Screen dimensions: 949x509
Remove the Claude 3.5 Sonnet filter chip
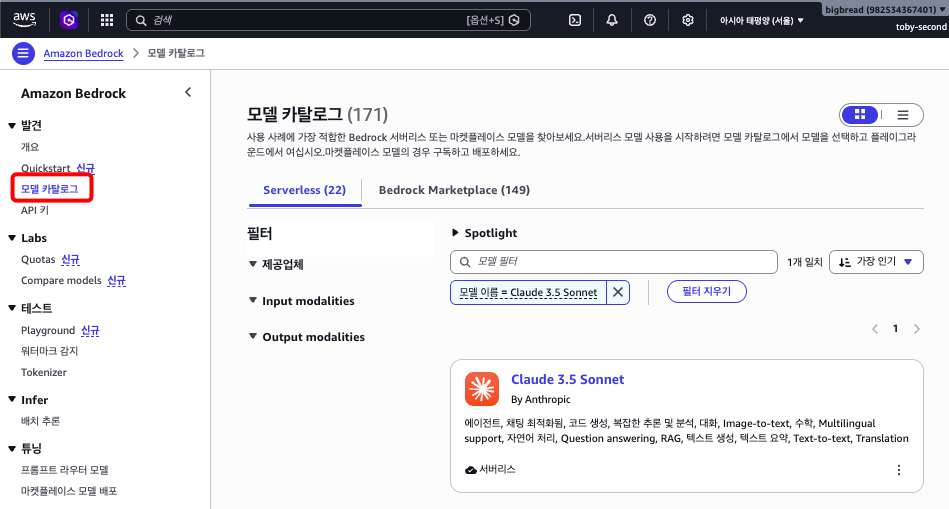[618, 292]
